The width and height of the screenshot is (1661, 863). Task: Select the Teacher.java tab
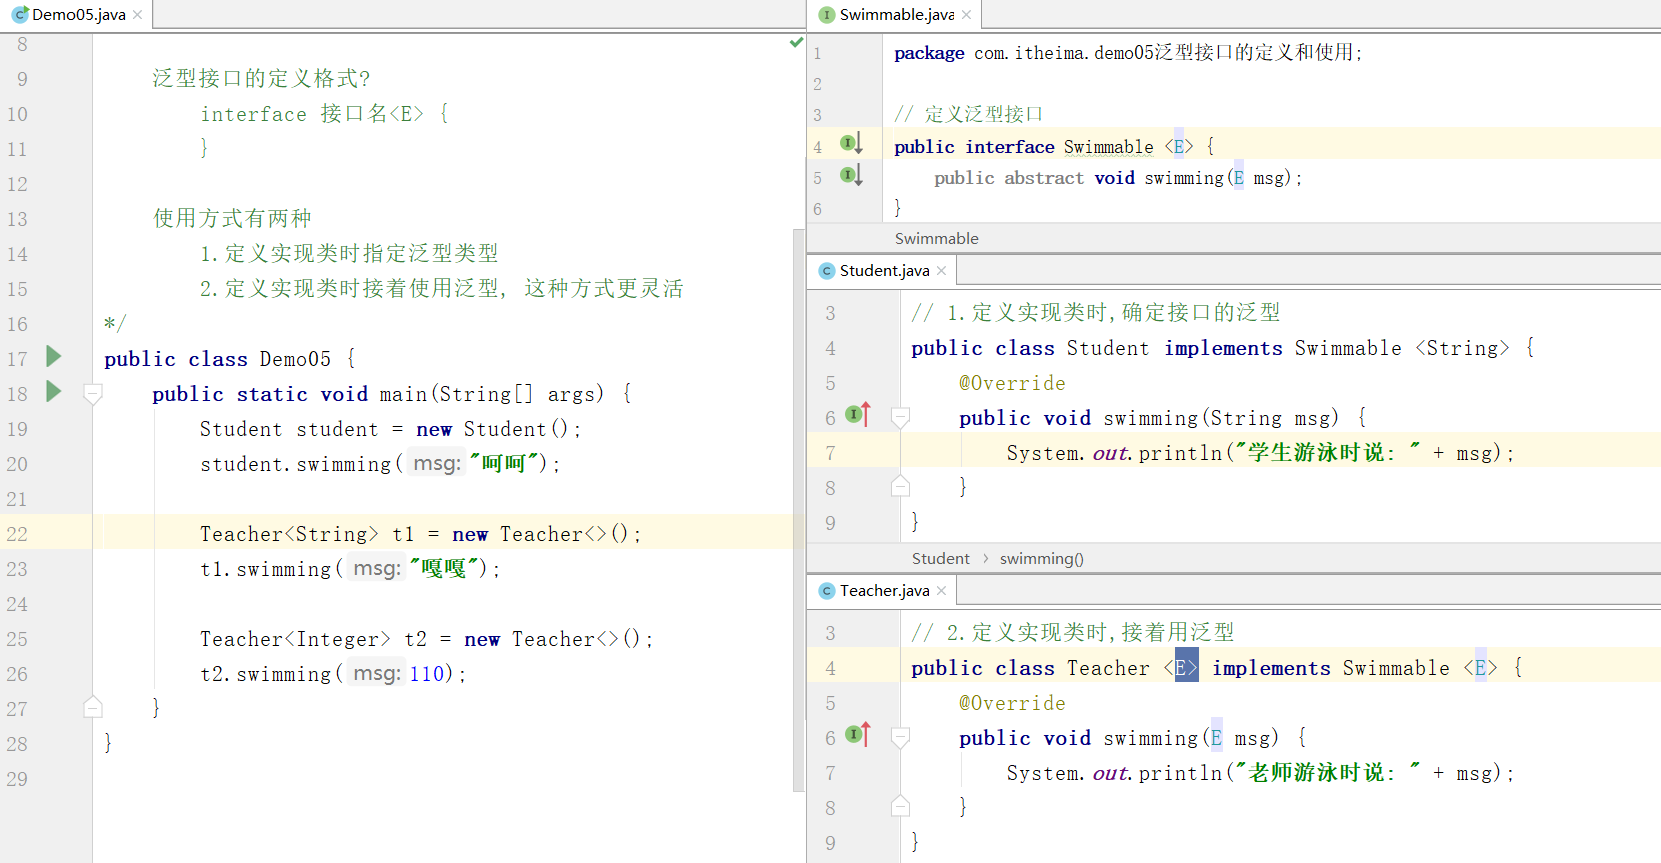coord(882,591)
